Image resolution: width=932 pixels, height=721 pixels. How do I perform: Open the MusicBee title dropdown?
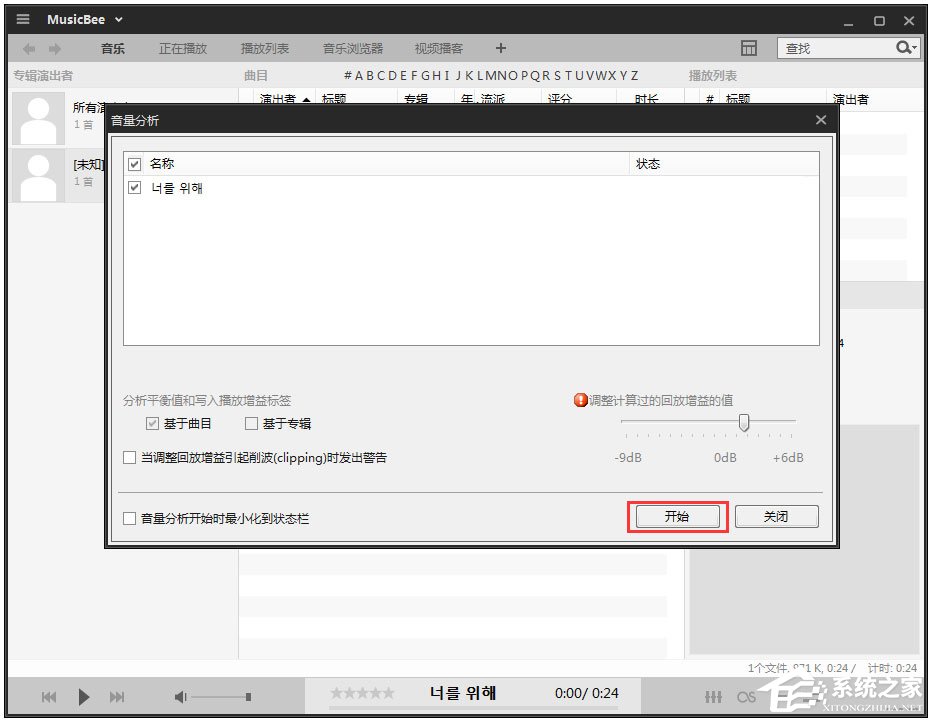click(119, 18)
